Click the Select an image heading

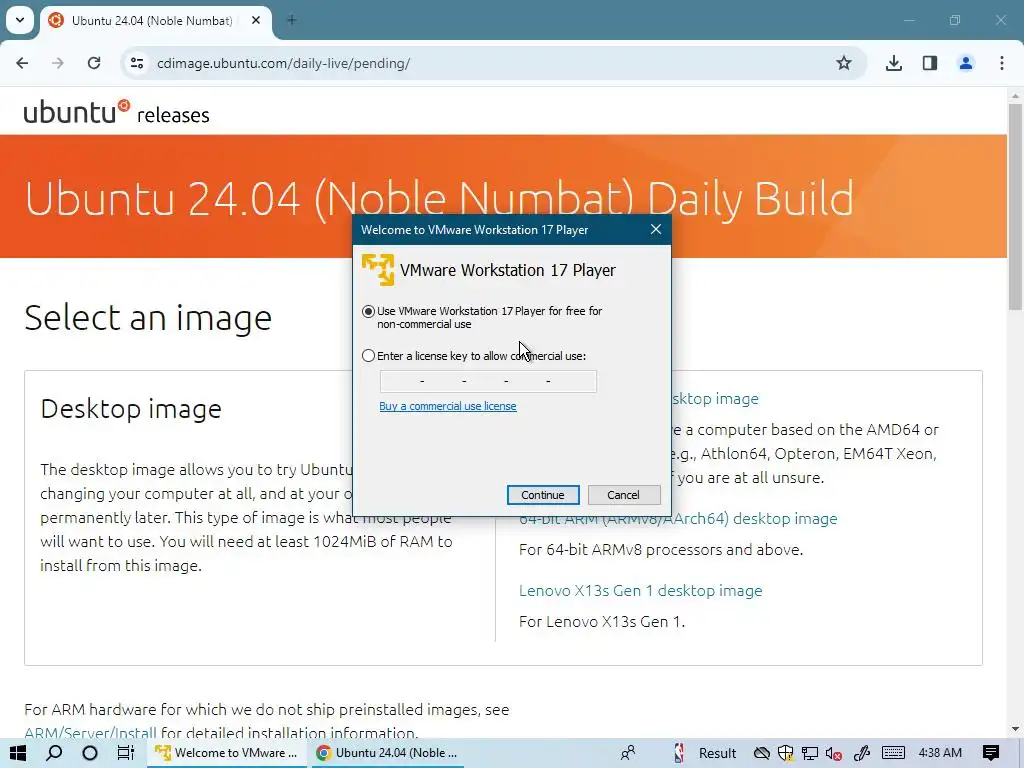click(x=148, y=318)
